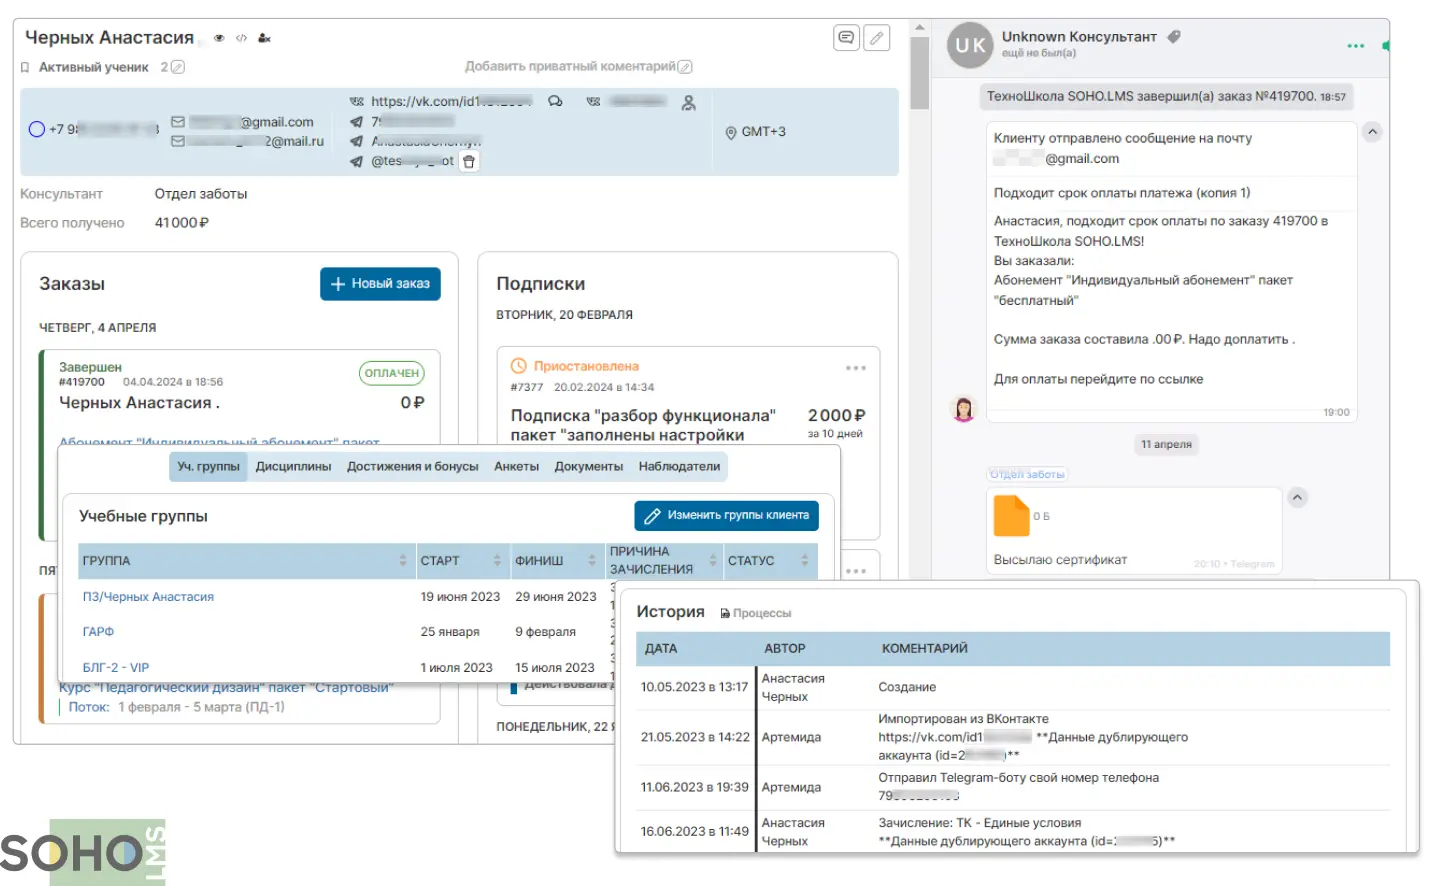
Task: Open the БЛГ-2 - VIP group link
Action: pos(116,668)
